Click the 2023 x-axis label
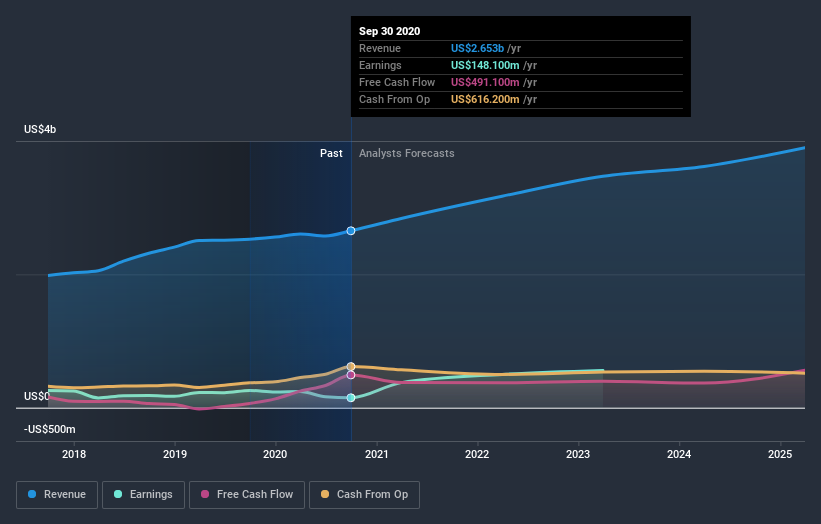 (578, 454)
